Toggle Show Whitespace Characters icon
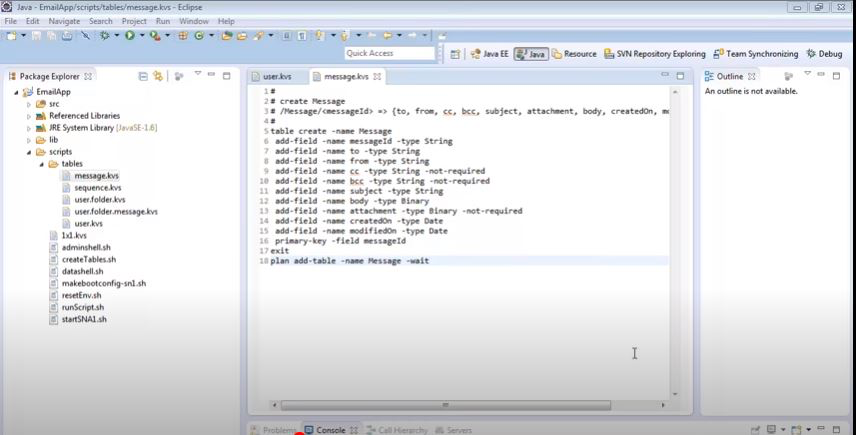This screenshot has height=435, width=856. (x=302, y=35)
